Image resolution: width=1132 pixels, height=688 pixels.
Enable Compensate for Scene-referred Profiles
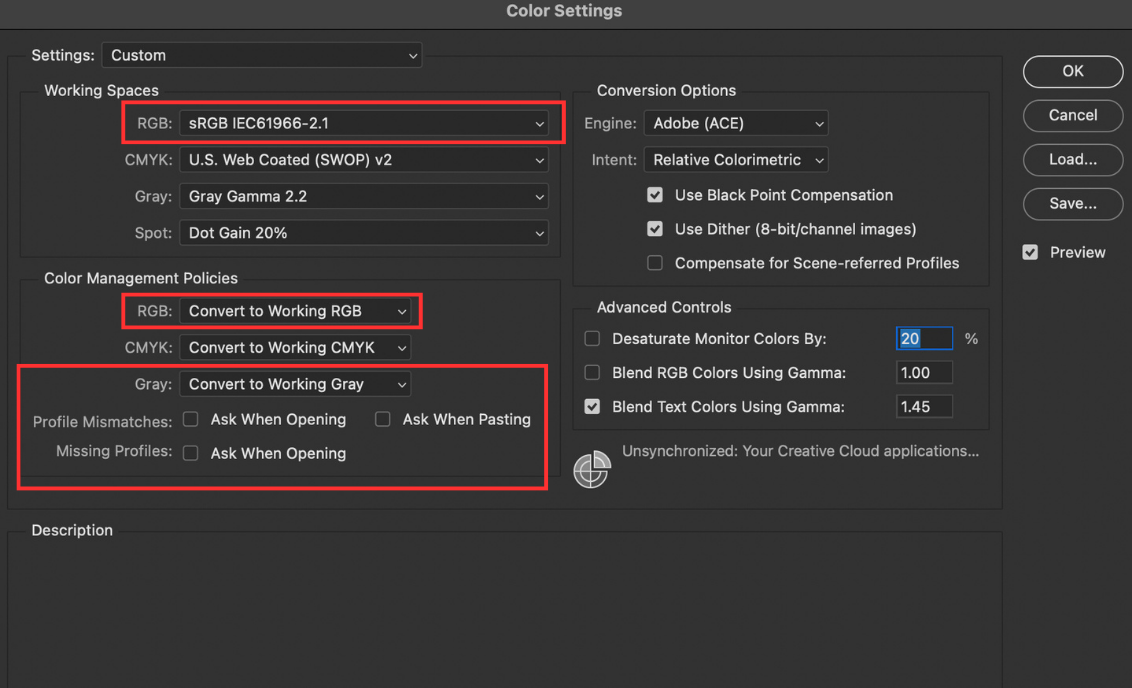click(655, 263)
